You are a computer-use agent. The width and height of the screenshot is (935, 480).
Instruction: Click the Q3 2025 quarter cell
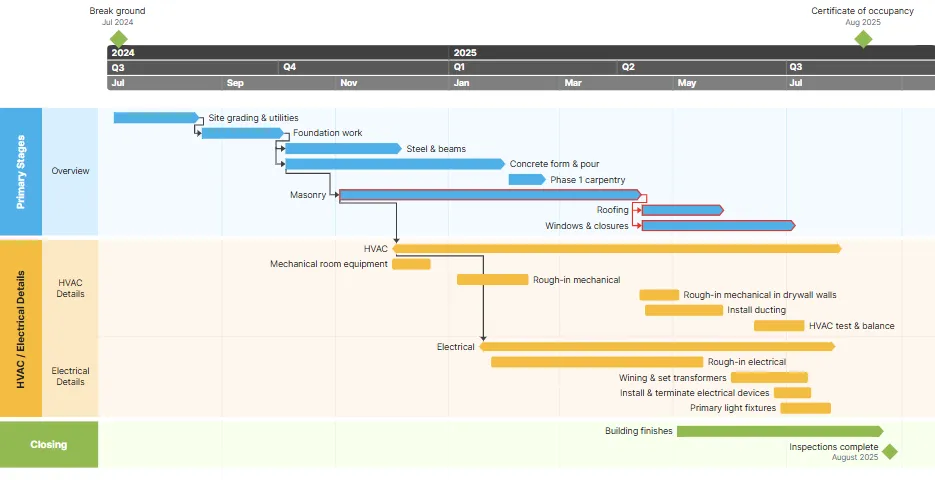860,67
